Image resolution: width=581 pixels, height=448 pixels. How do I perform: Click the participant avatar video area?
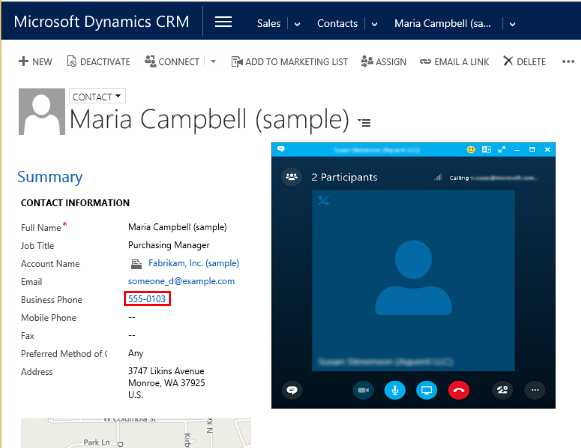pyautogui.click(x=413, y=280)
